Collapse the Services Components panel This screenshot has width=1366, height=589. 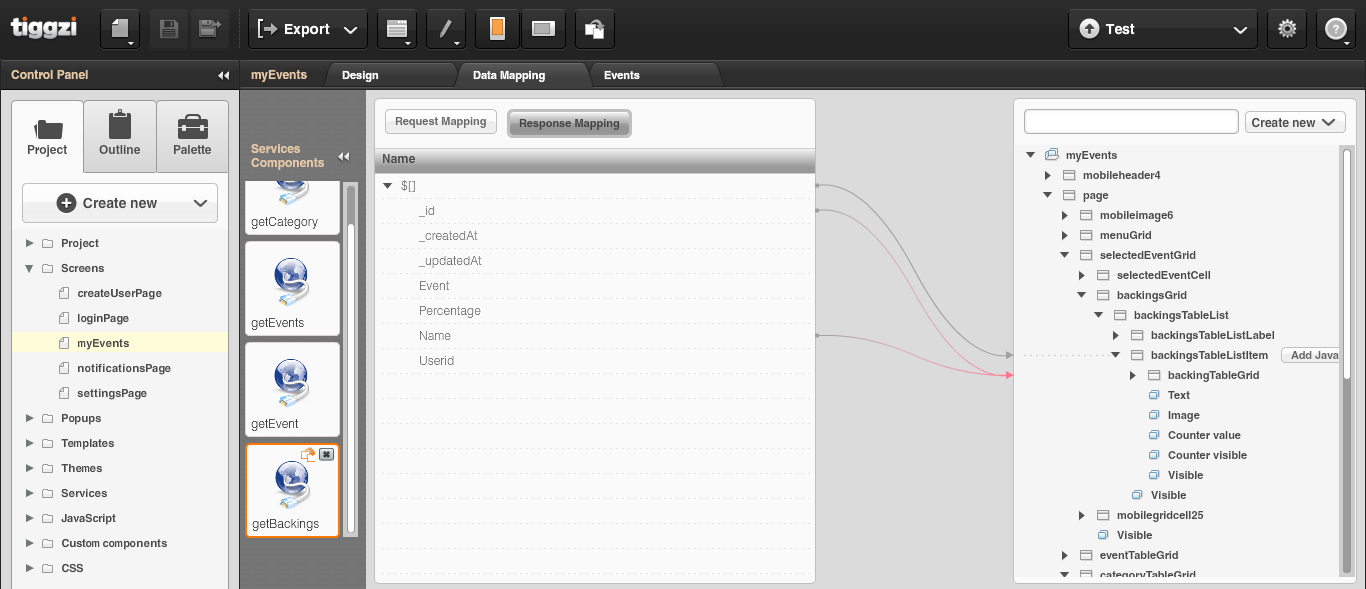click(343, 156)
